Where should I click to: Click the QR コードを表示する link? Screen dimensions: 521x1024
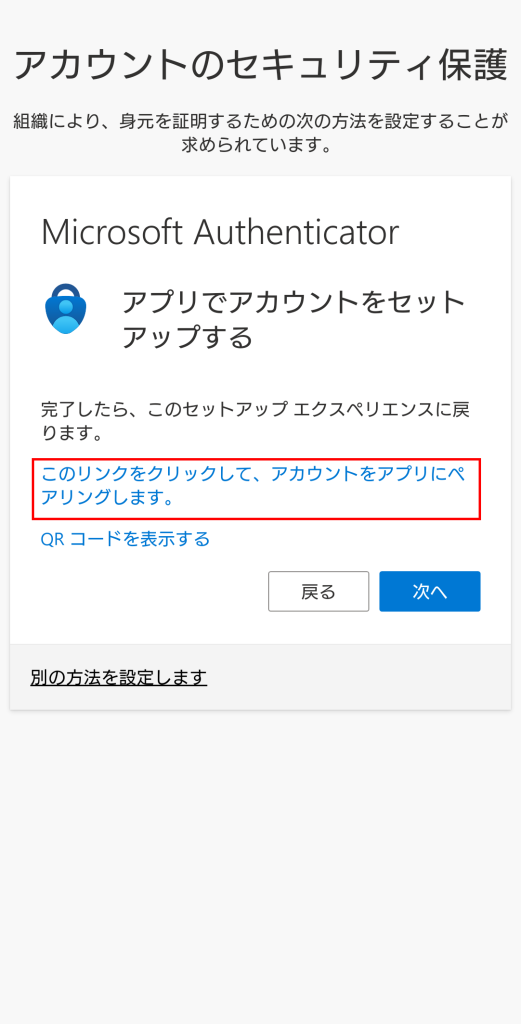125,539
